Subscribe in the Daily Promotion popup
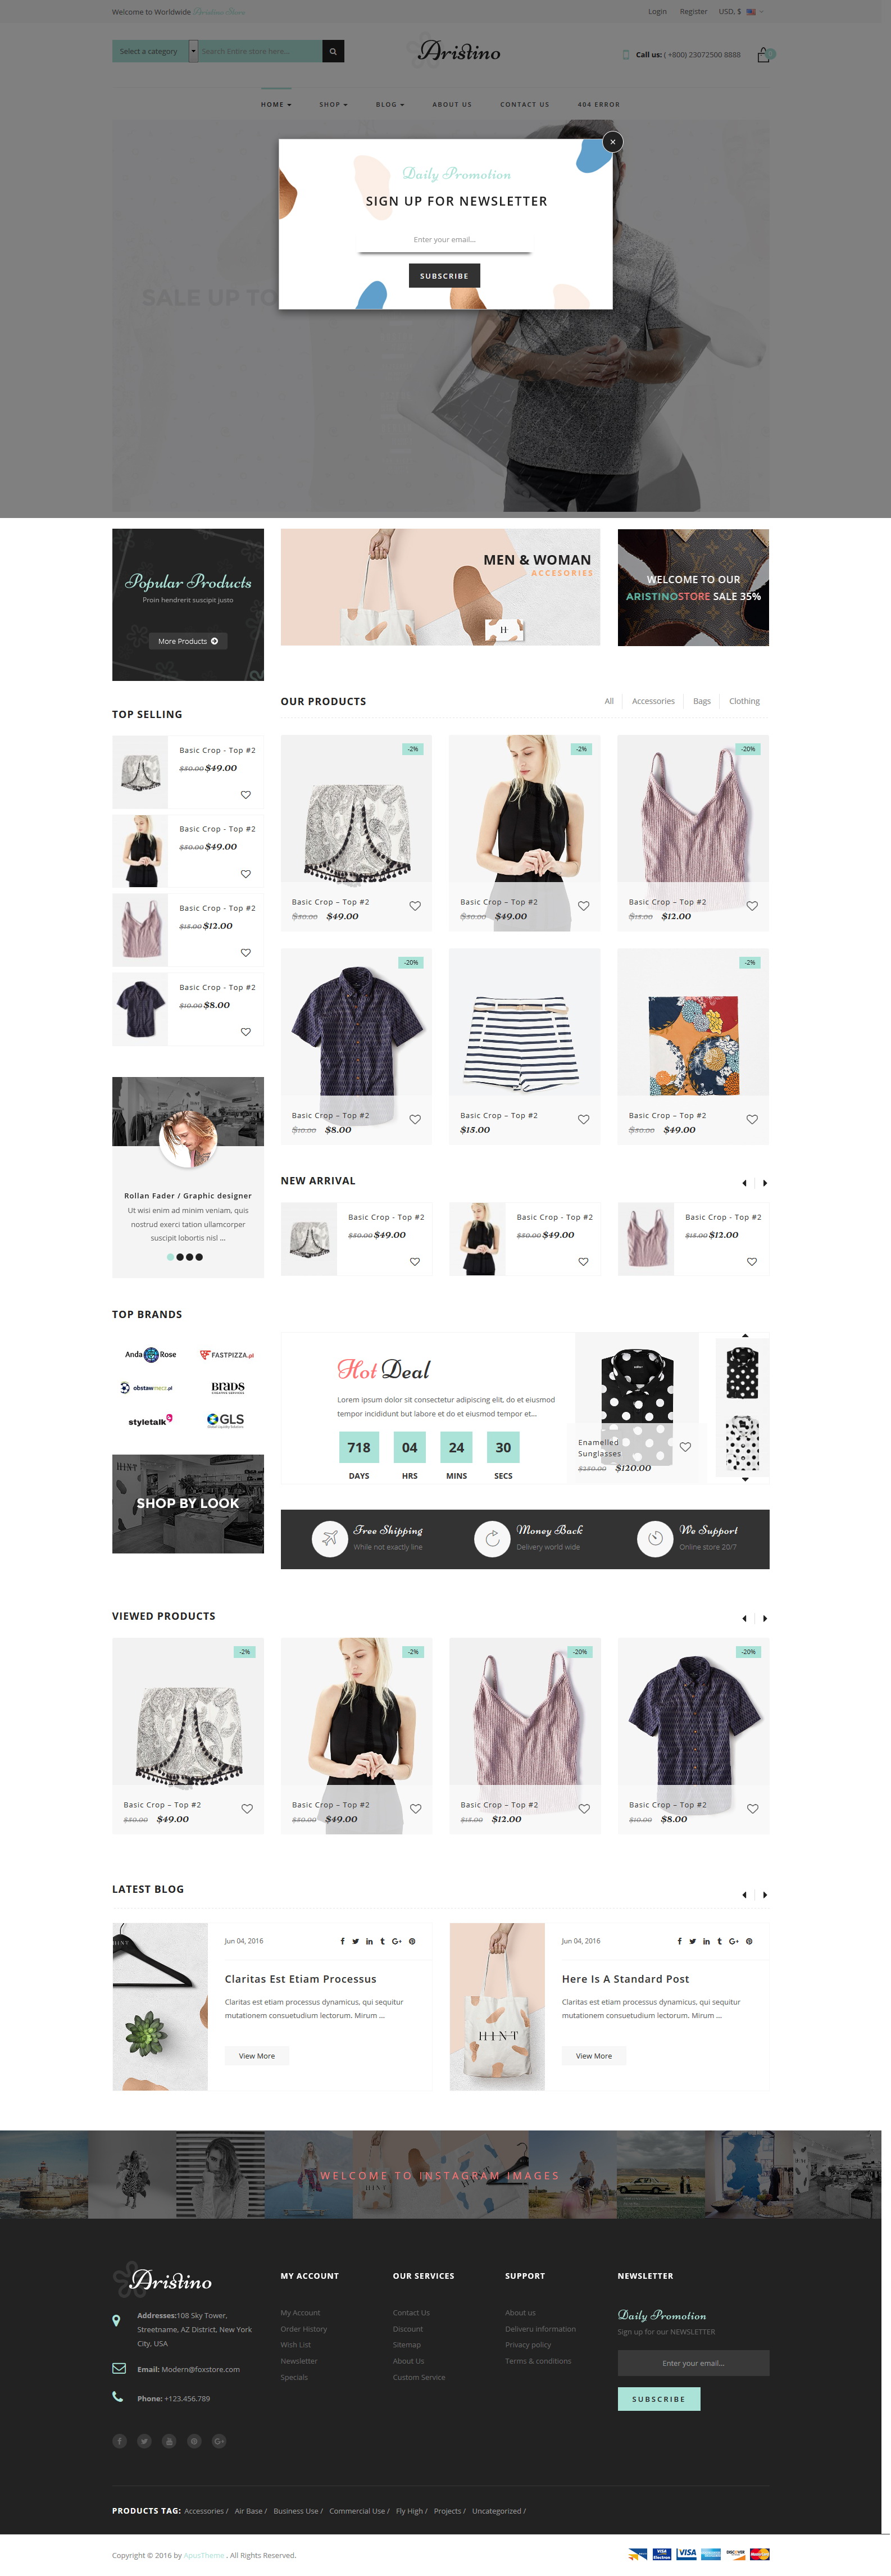 point(444,276)
